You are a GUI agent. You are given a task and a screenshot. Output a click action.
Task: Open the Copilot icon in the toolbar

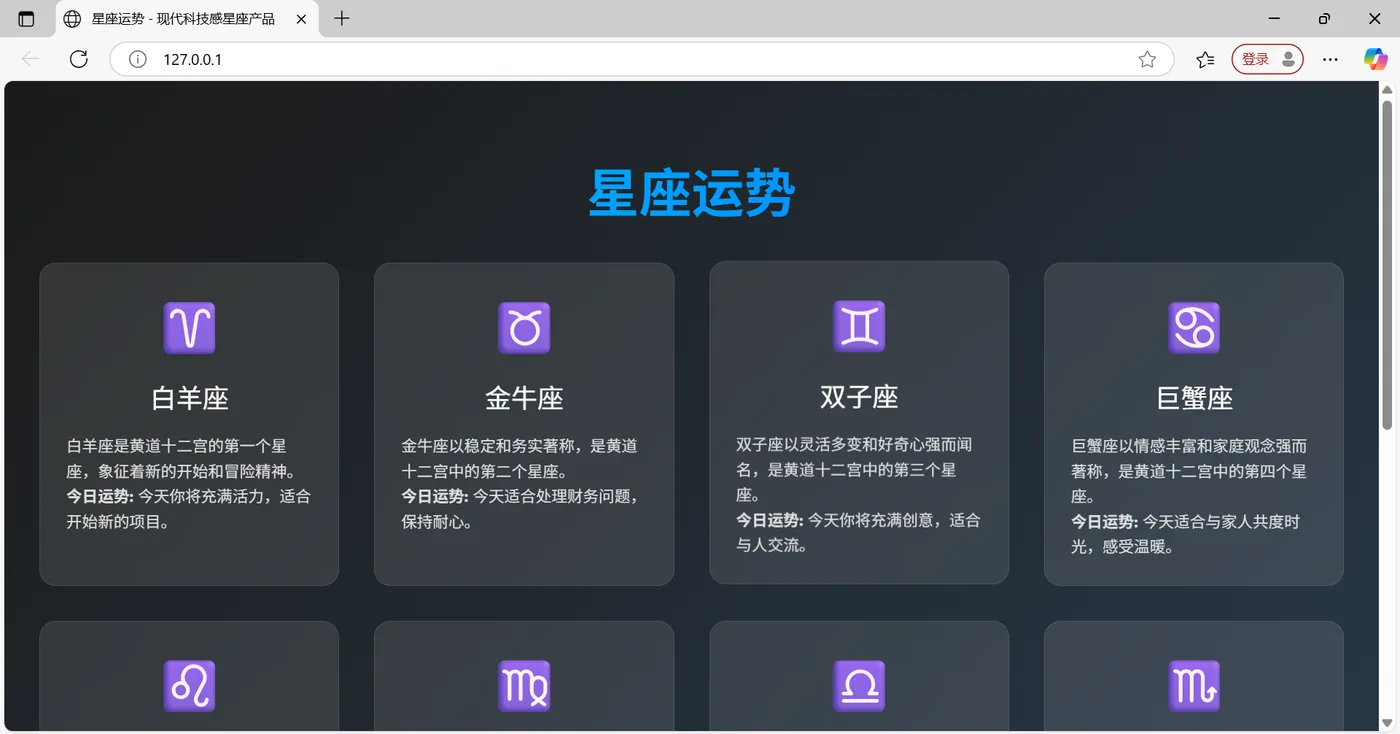tap(1376, 59)
